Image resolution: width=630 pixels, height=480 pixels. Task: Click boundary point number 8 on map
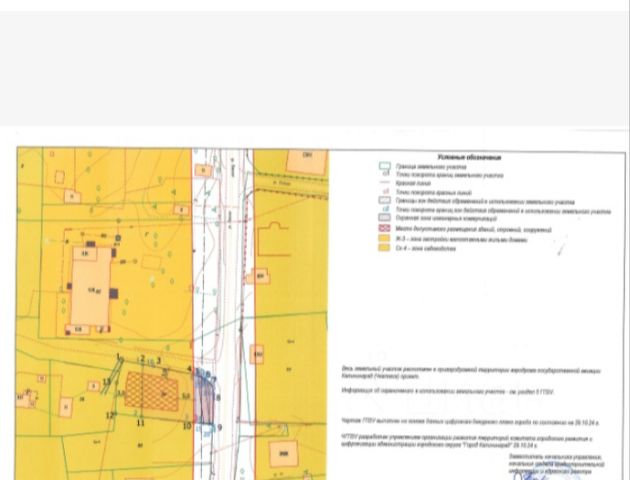218,398
